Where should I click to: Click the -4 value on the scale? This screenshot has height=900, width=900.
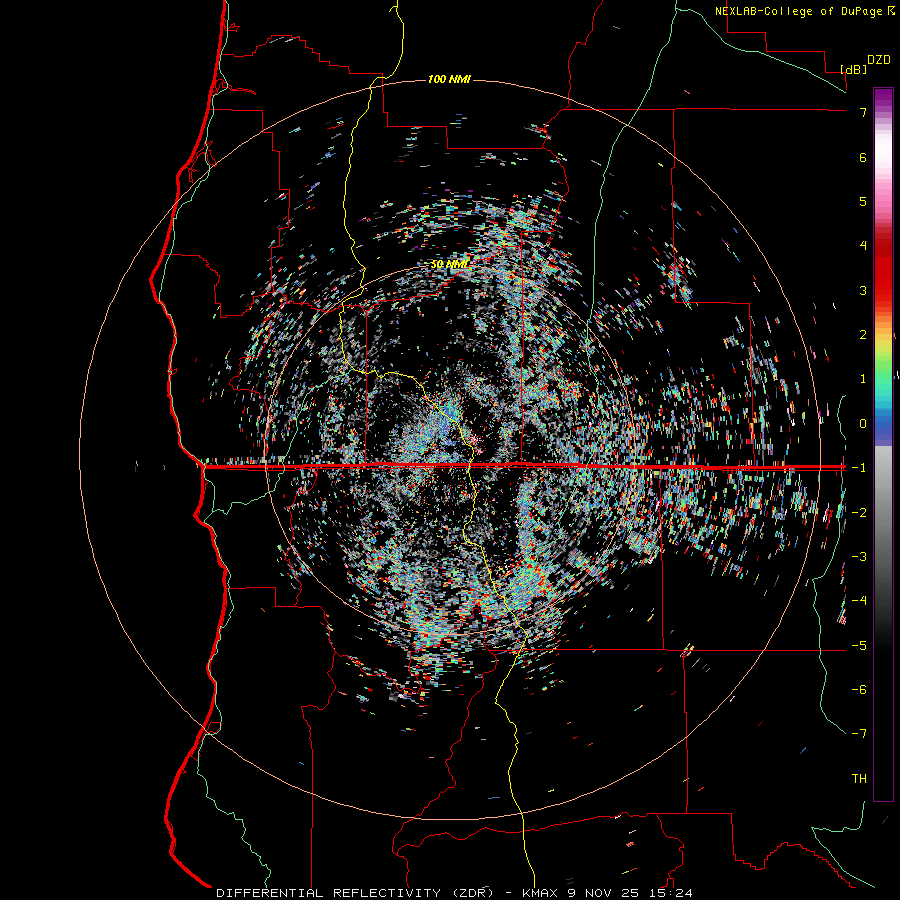(x=859, y=600)
